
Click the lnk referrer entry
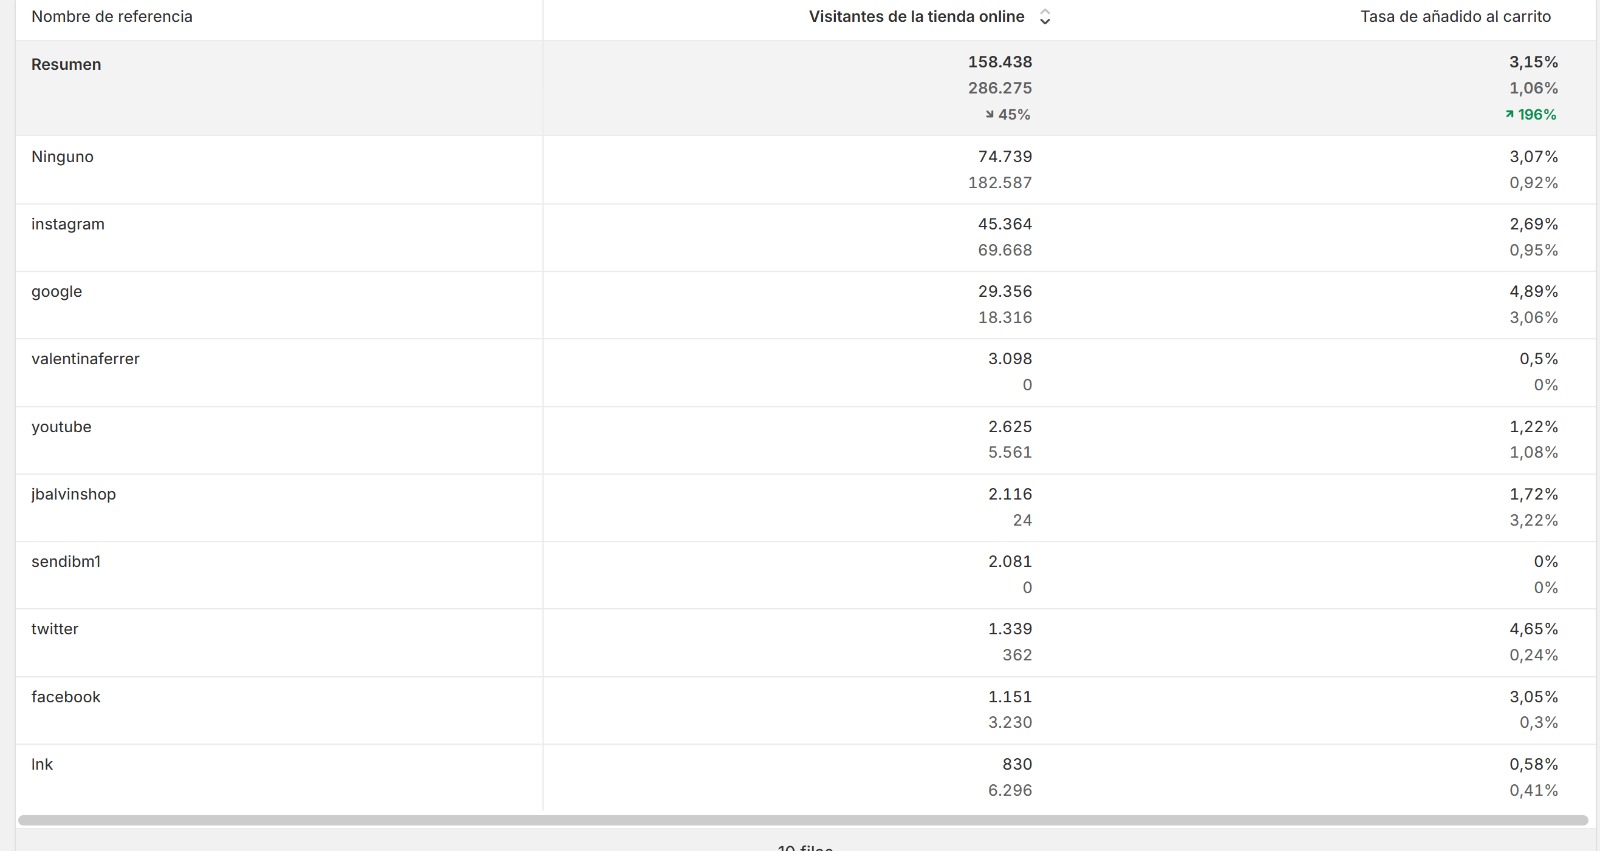click(x=42, y=764)
